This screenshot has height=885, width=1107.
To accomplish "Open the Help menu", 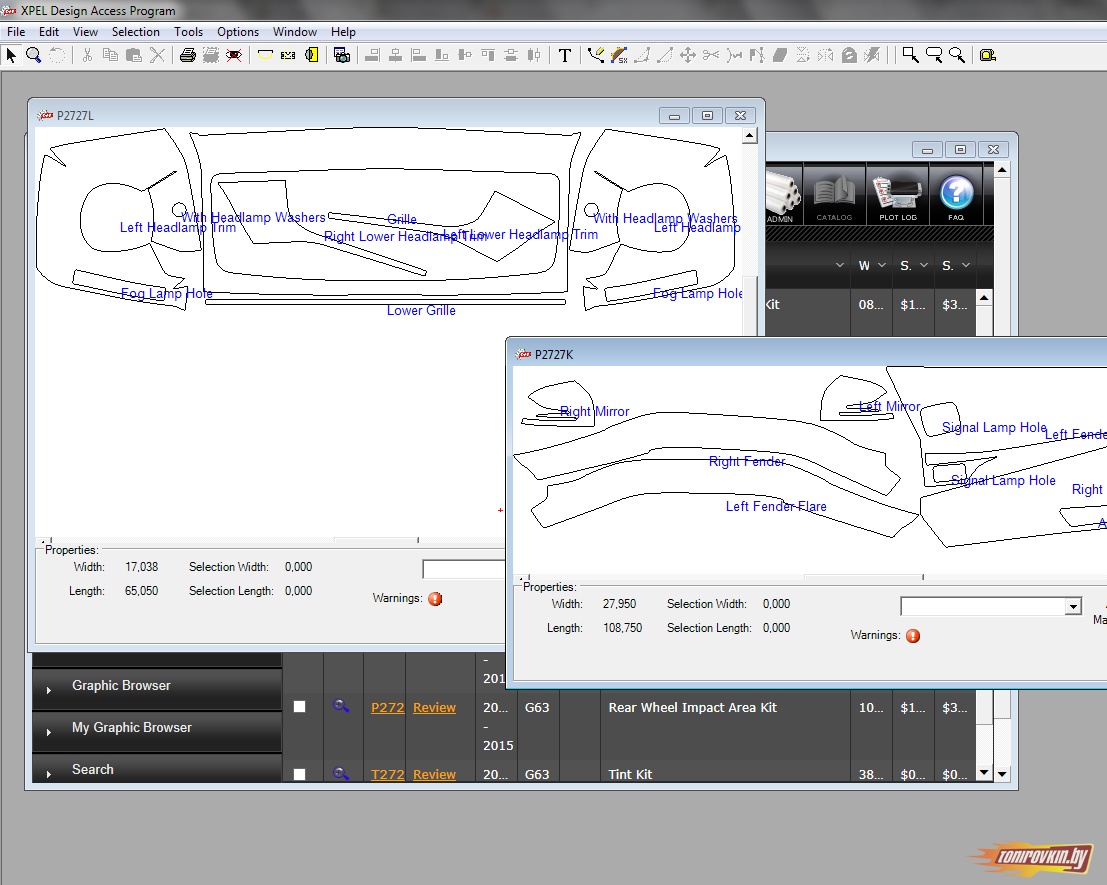I will pos(343,32).
